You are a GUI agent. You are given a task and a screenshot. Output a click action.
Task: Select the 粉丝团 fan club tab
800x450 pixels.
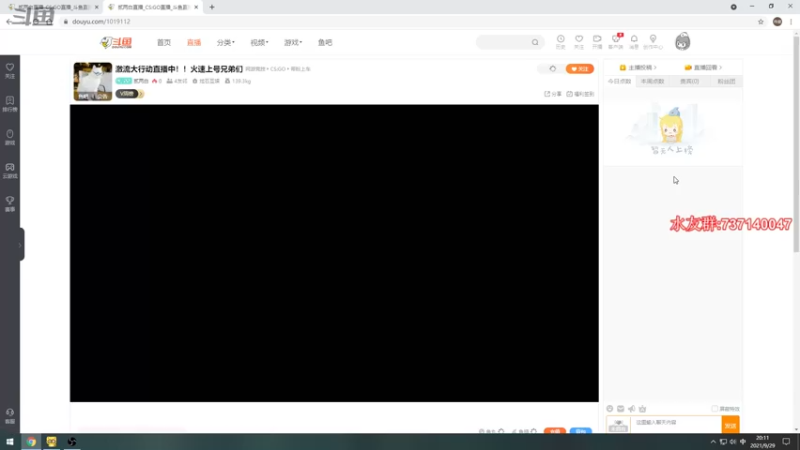(726, 81)
